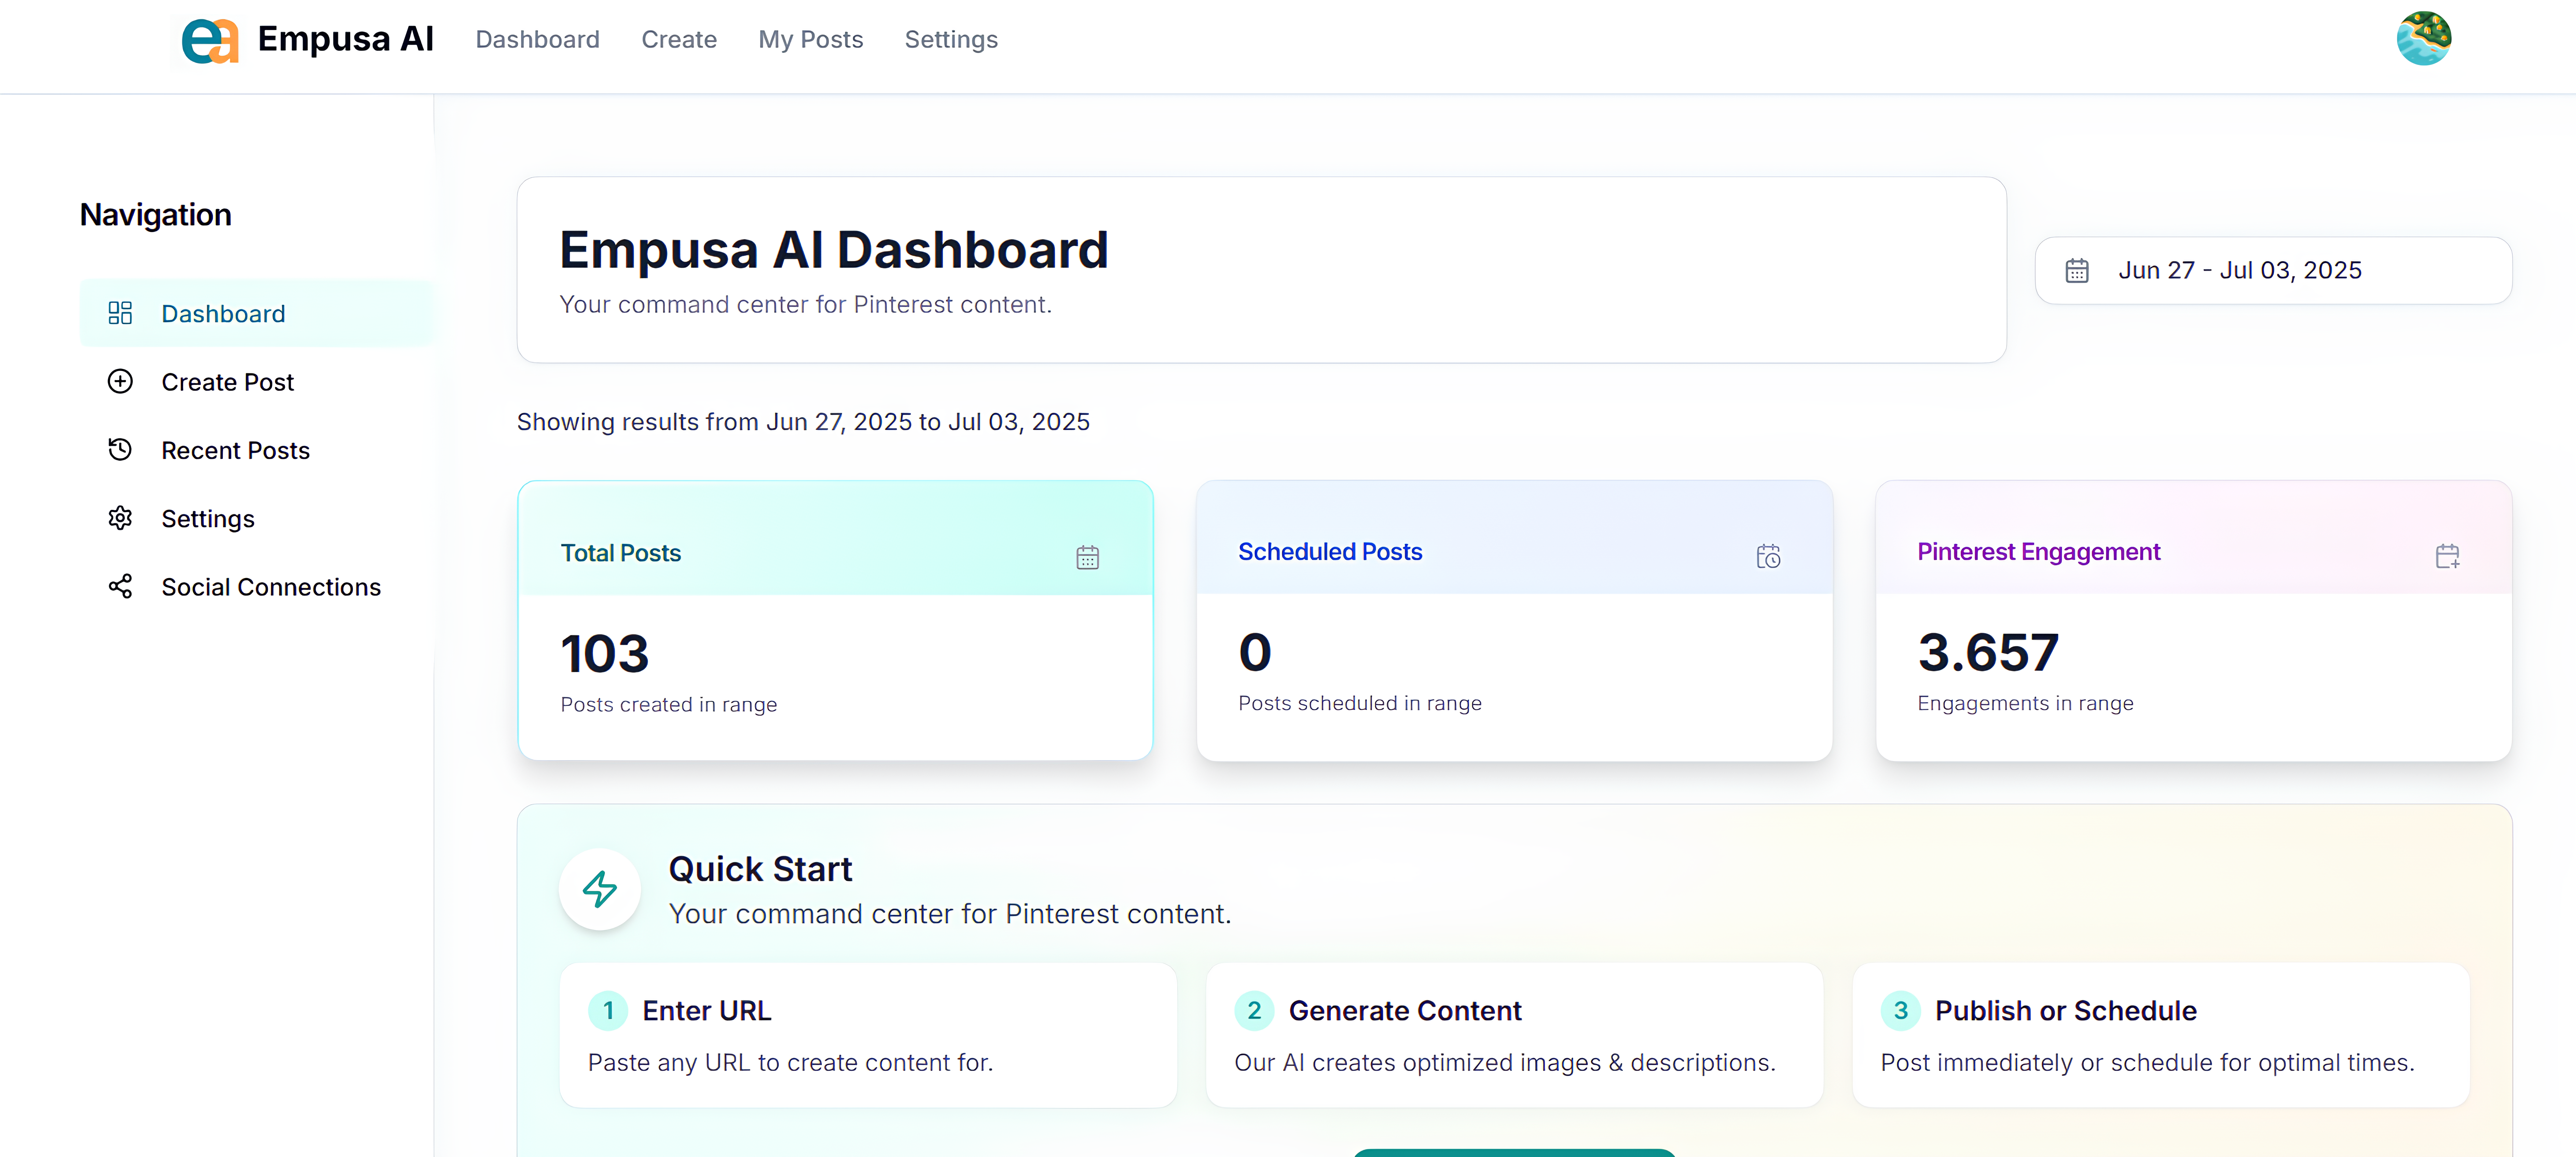Viewport: 2576px width, 1157px height.
Task: Open Recent Posts from the sidebar
Action: pyautogui.click(x=257, y=450)
